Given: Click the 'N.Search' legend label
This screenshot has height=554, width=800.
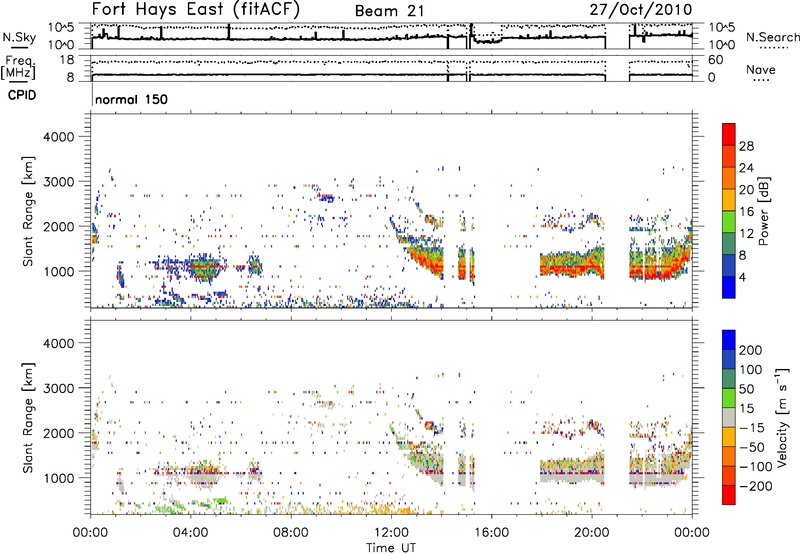Looking at the screenshot, I should coord(772,37).
